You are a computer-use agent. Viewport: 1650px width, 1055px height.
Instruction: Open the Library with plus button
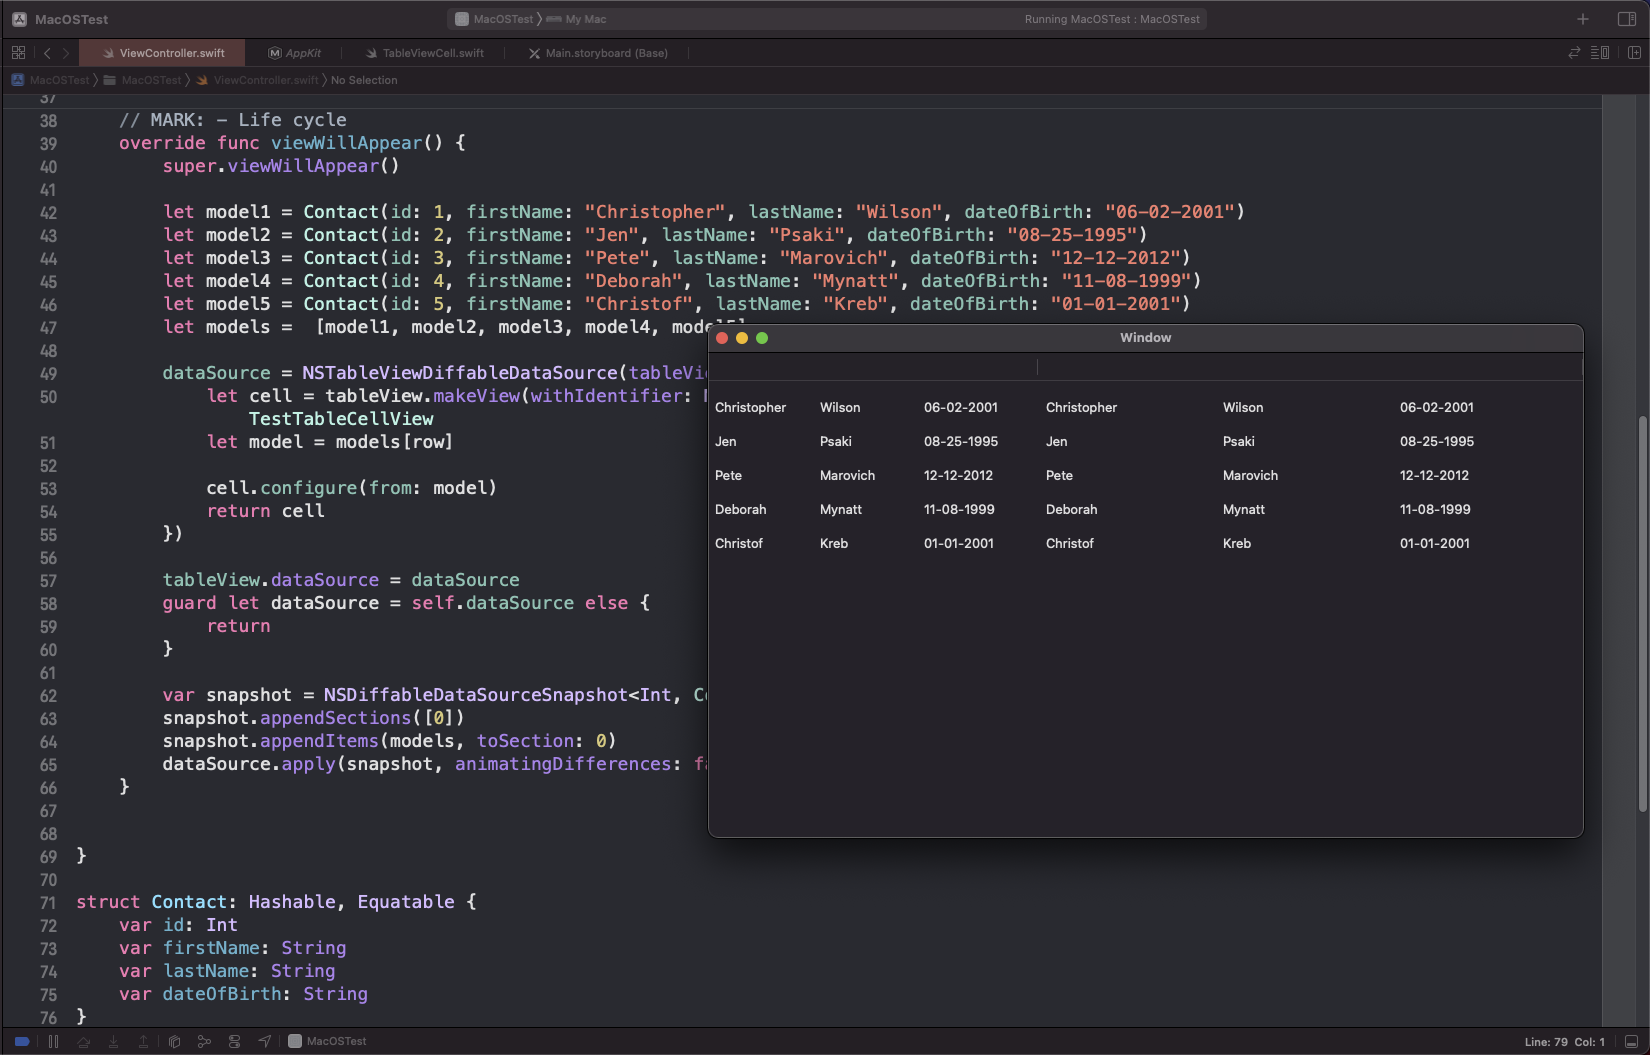1583,19
